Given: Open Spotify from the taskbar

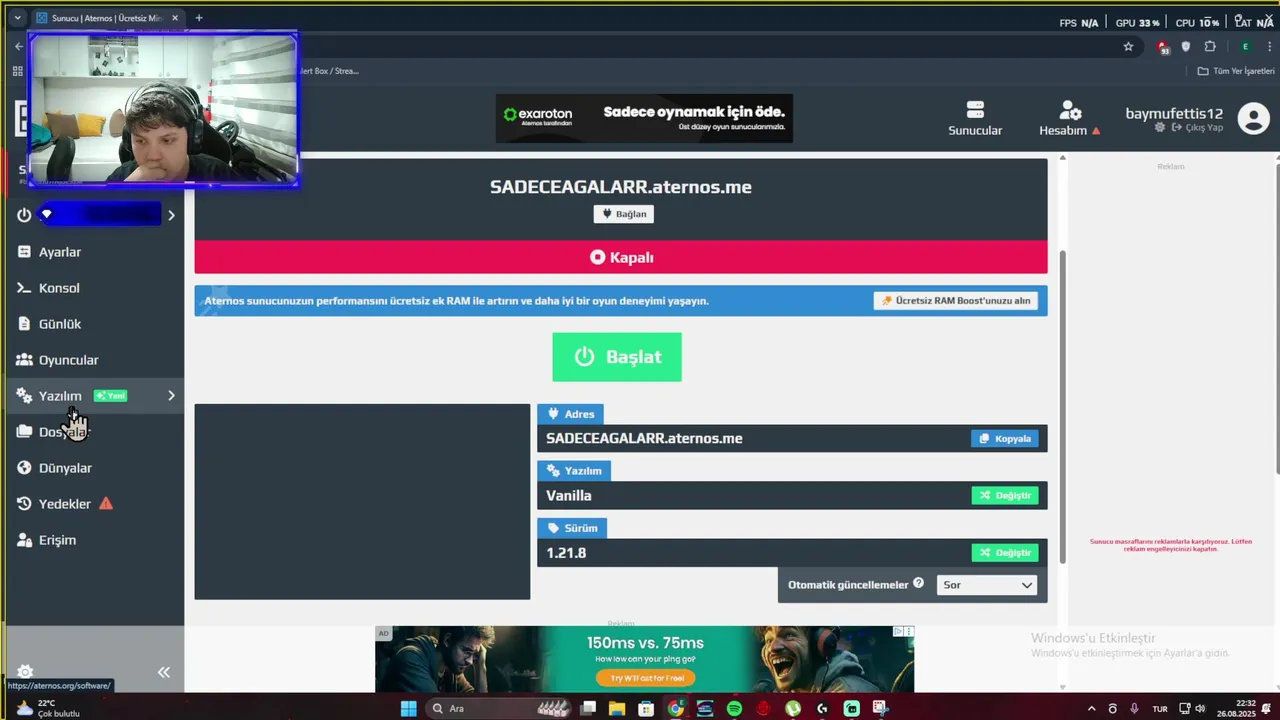Looking at the screenshot, I should tap(734, 708).
